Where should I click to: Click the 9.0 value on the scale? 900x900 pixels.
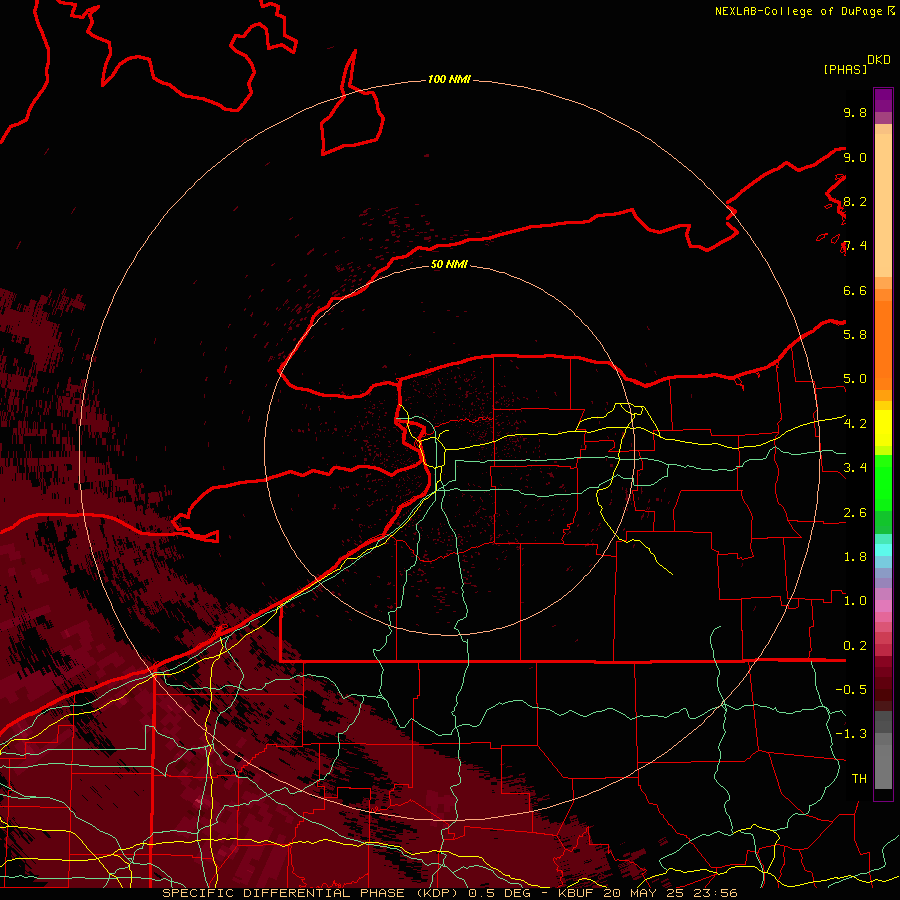pos(855,157)
